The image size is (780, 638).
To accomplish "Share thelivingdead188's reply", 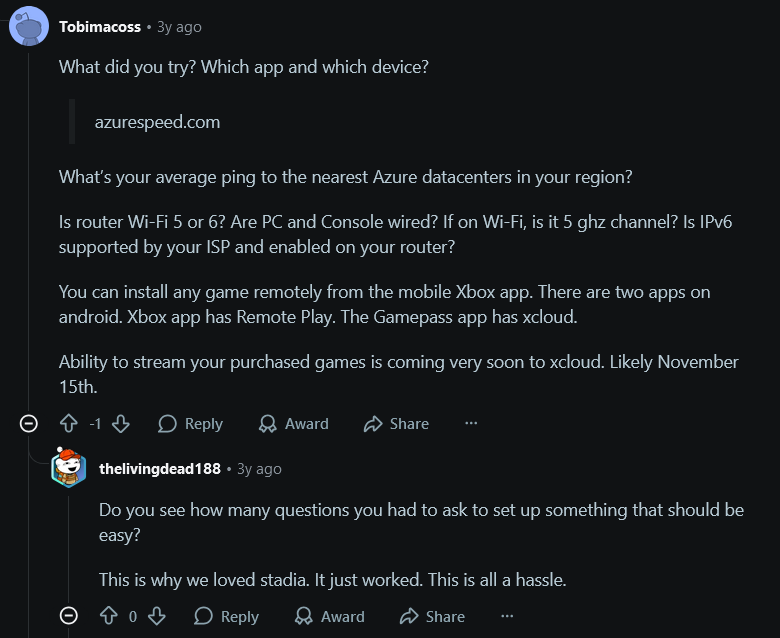I will (x=432, y=616).
